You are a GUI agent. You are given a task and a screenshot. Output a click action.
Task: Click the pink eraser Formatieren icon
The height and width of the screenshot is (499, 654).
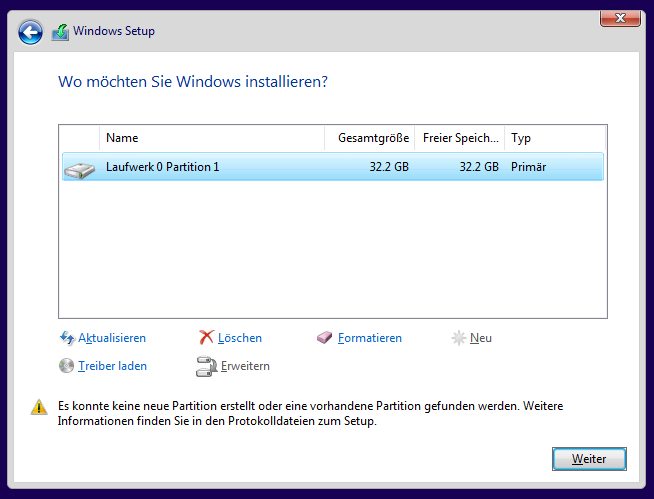[x=324, y=338]
